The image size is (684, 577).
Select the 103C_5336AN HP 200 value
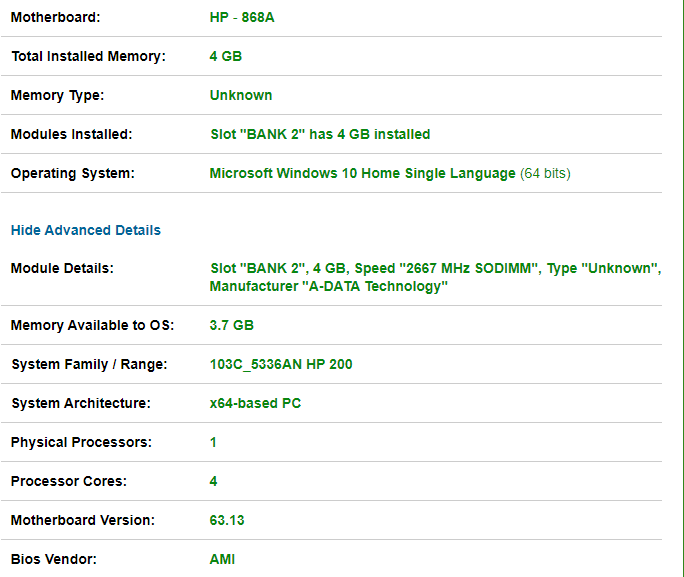[x=281, y=364]
